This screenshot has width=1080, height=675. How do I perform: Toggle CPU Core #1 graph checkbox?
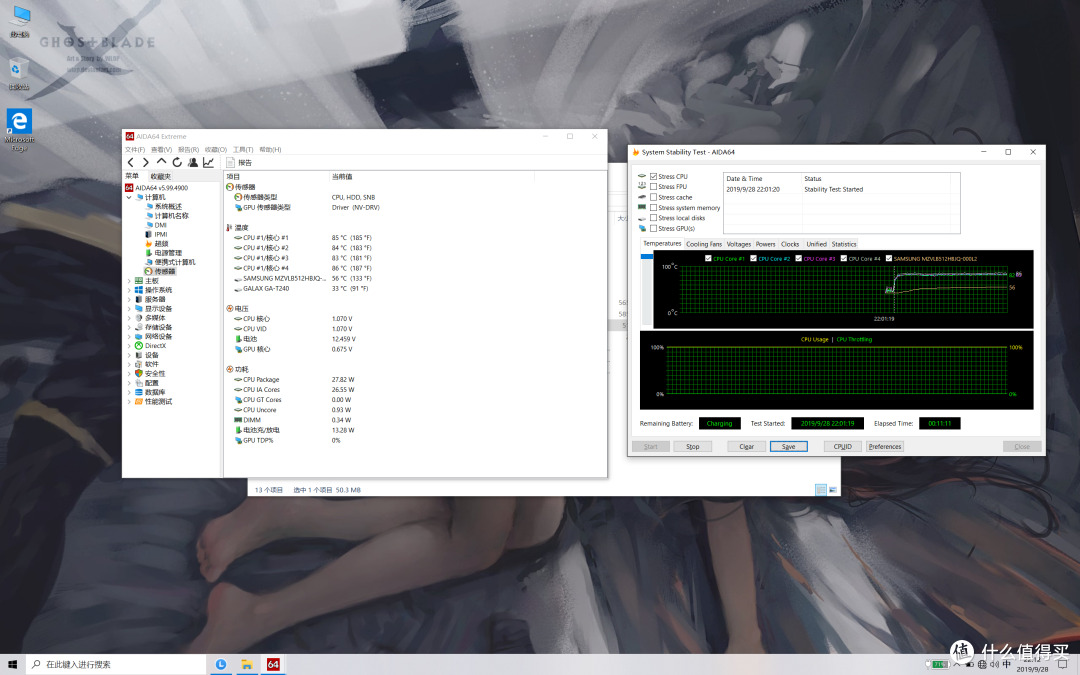click(708, 258)
